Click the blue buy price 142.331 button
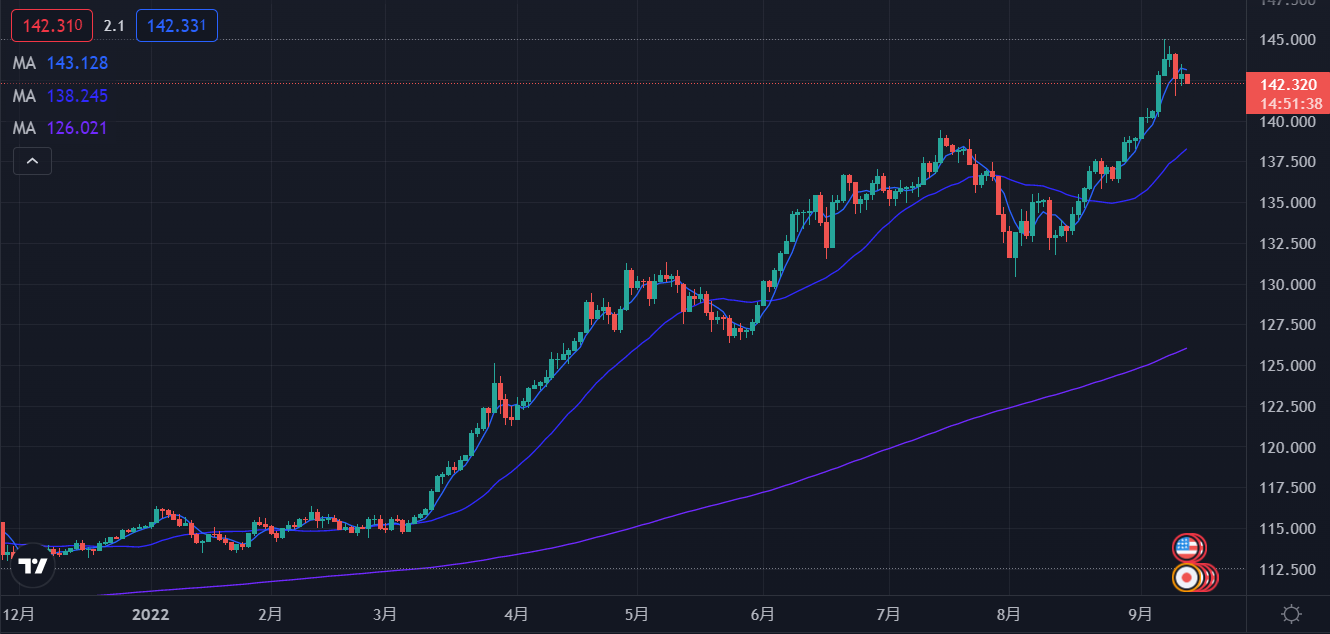This screenshot has height=634, width=1330. (x=176, y=25)
